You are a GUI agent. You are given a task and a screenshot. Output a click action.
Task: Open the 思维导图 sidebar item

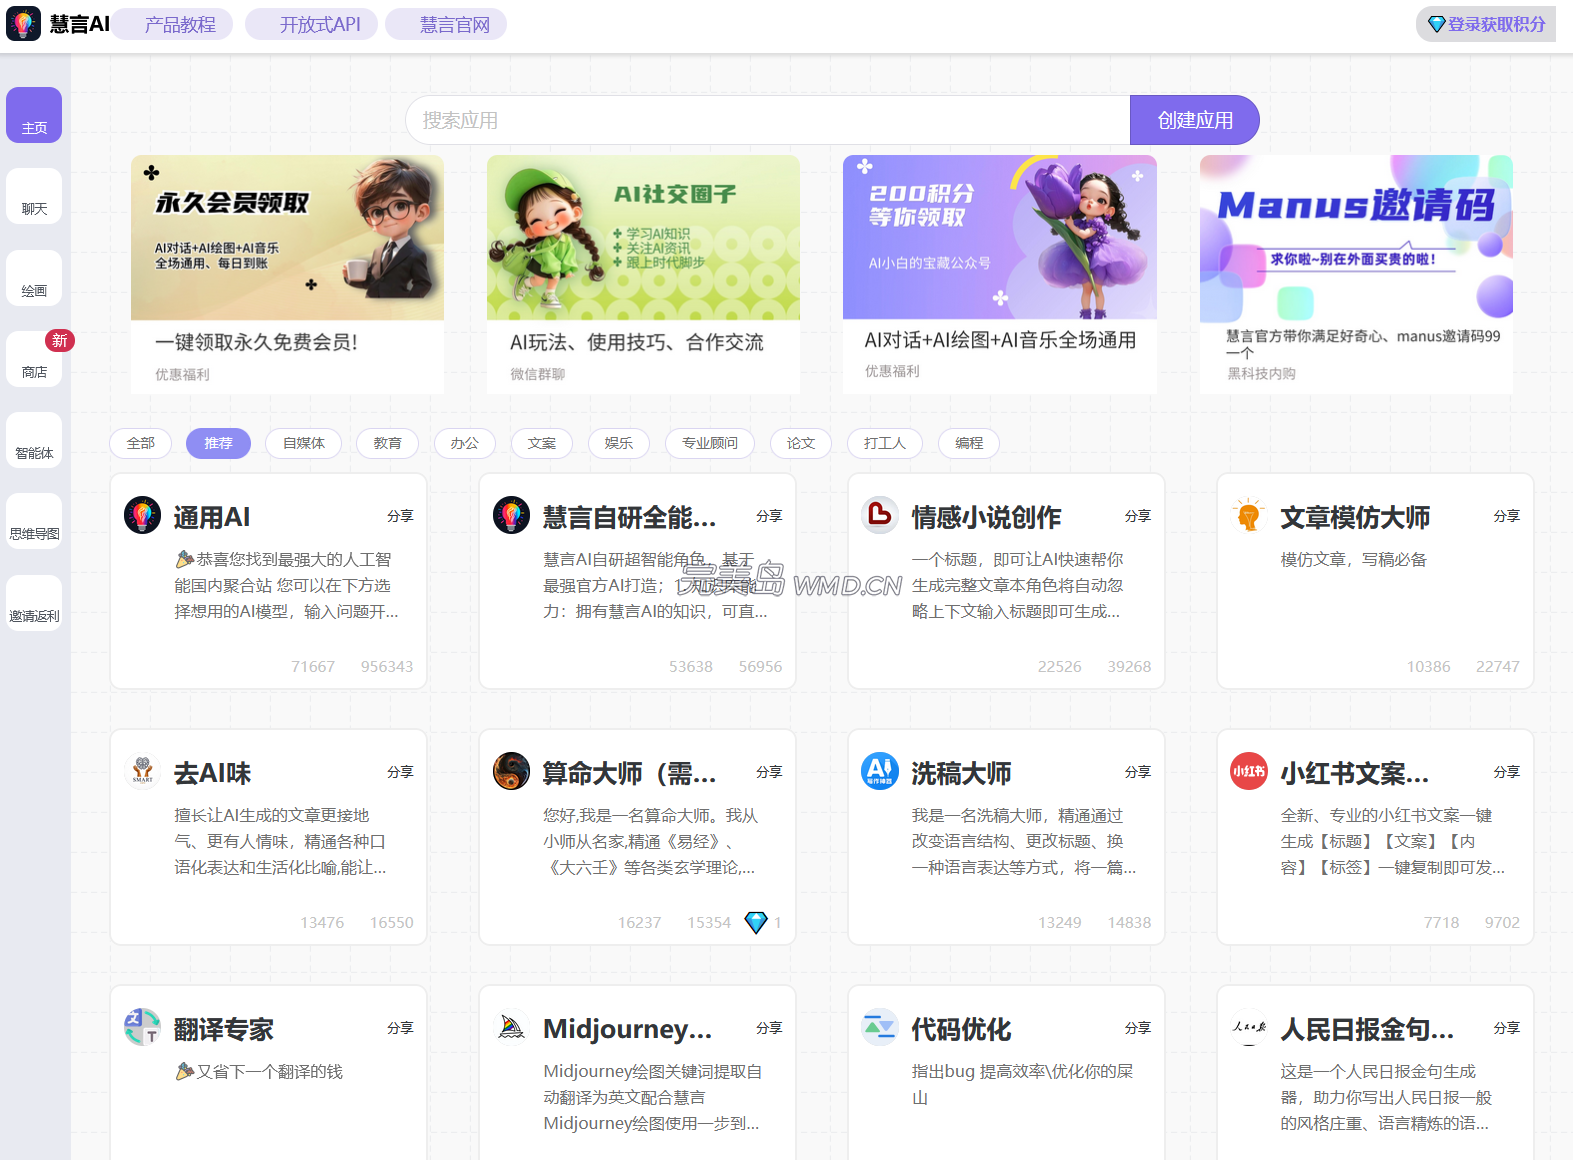click(x=34, y=521)
